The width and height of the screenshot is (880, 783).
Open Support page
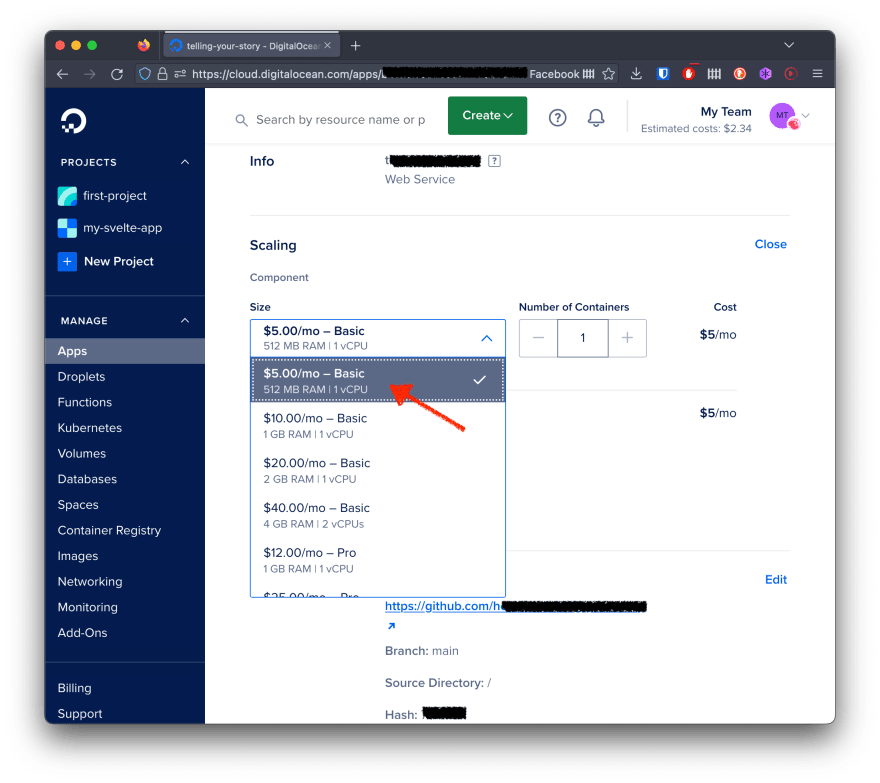tap(80, 714)
